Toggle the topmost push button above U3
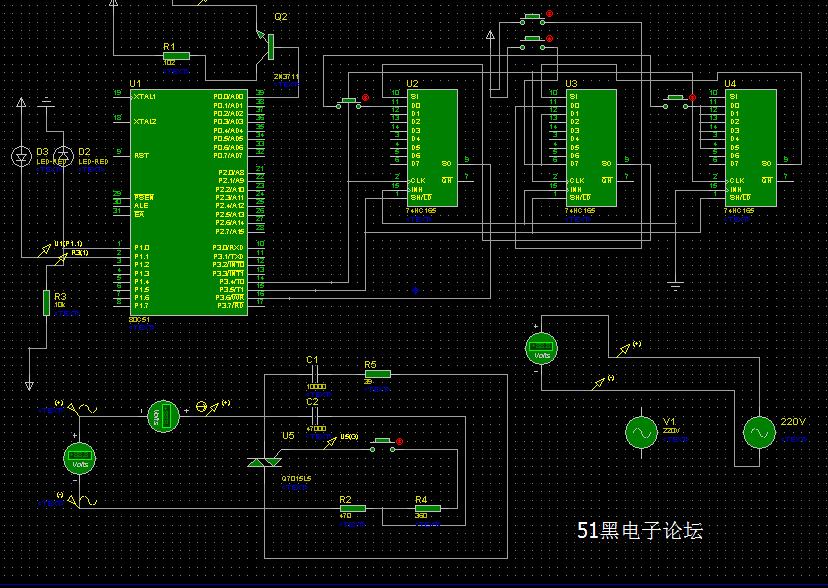828x588 pixels. (534, 20)
